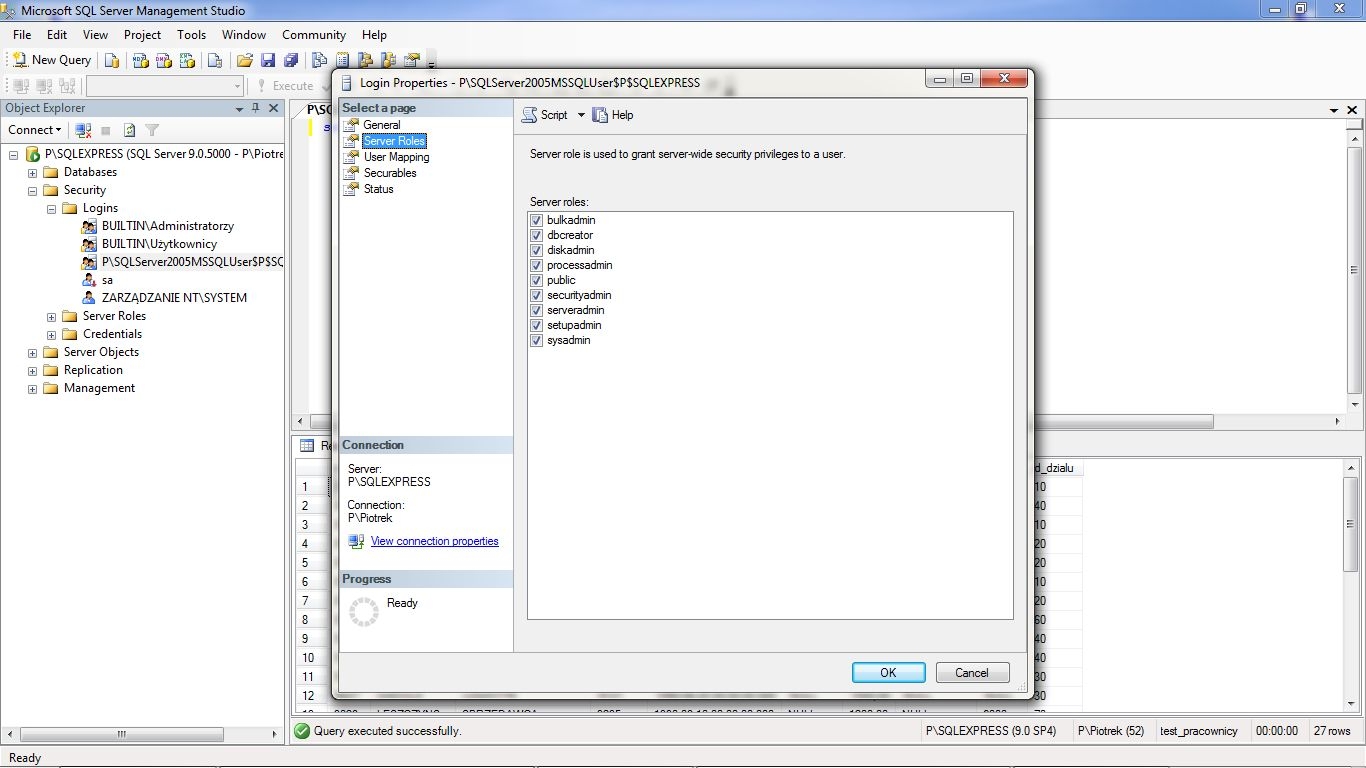Collapse the Security tree node

click(x=32, y=191)
